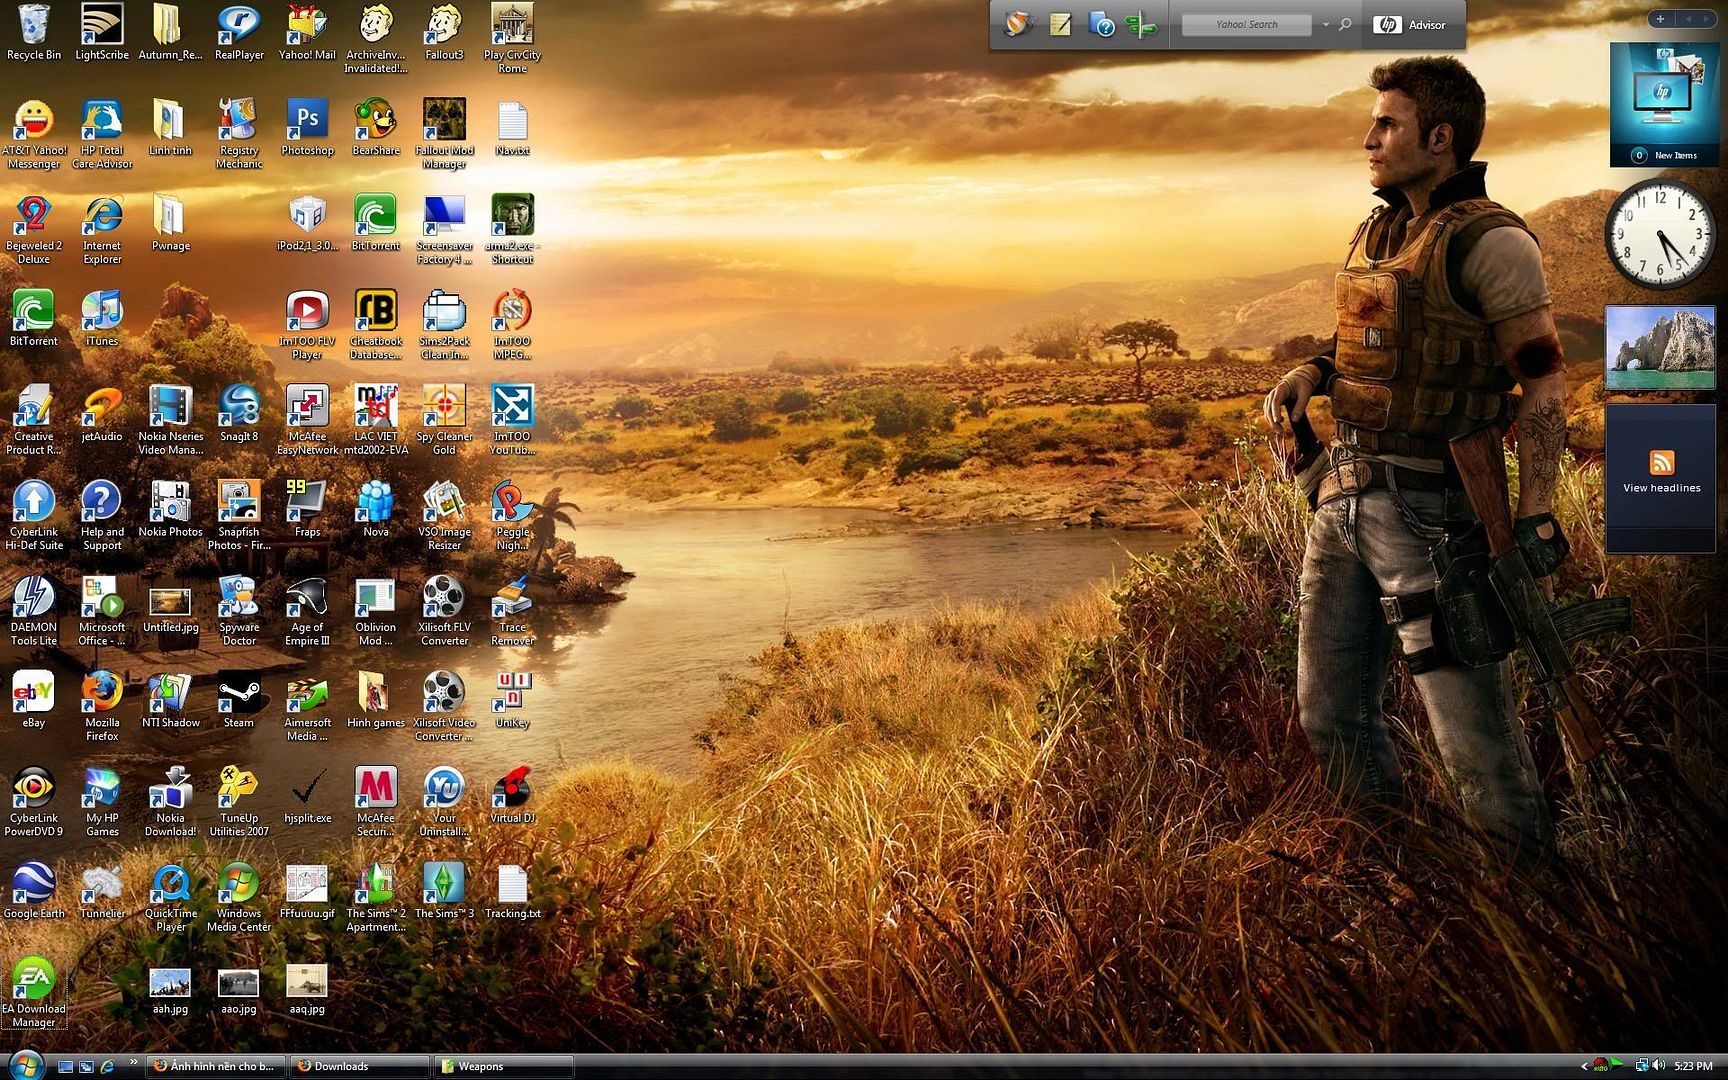The height and width of the screenshot is (1080, 1728).
Task: Launch LightScribe from the desktop
Action: (x=102, y=32)
